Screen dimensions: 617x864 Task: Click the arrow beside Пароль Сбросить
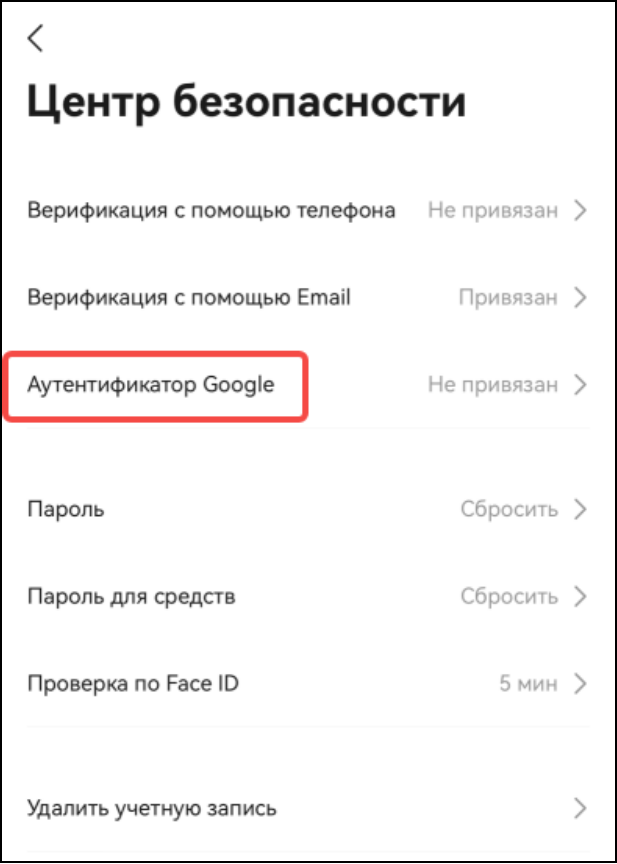pos(580,510)
